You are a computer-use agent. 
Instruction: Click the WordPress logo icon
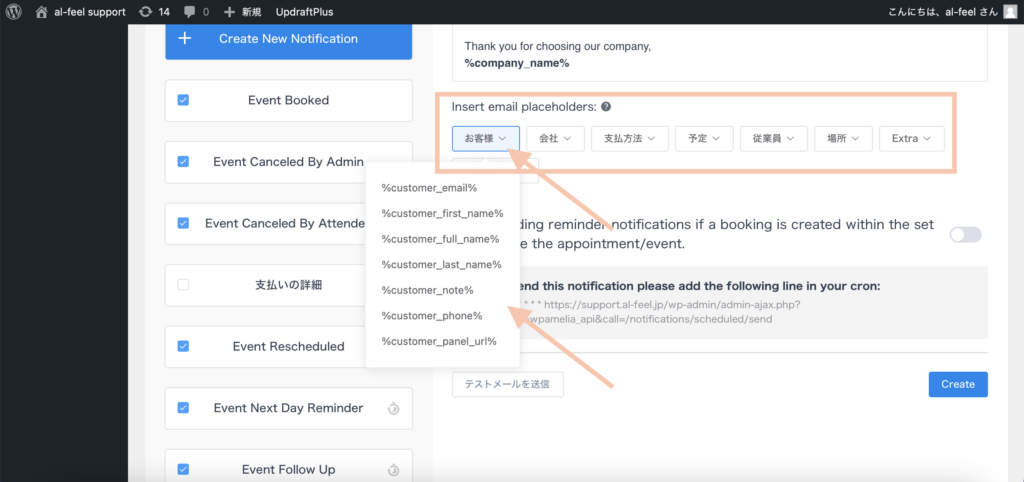pos(14,12)
